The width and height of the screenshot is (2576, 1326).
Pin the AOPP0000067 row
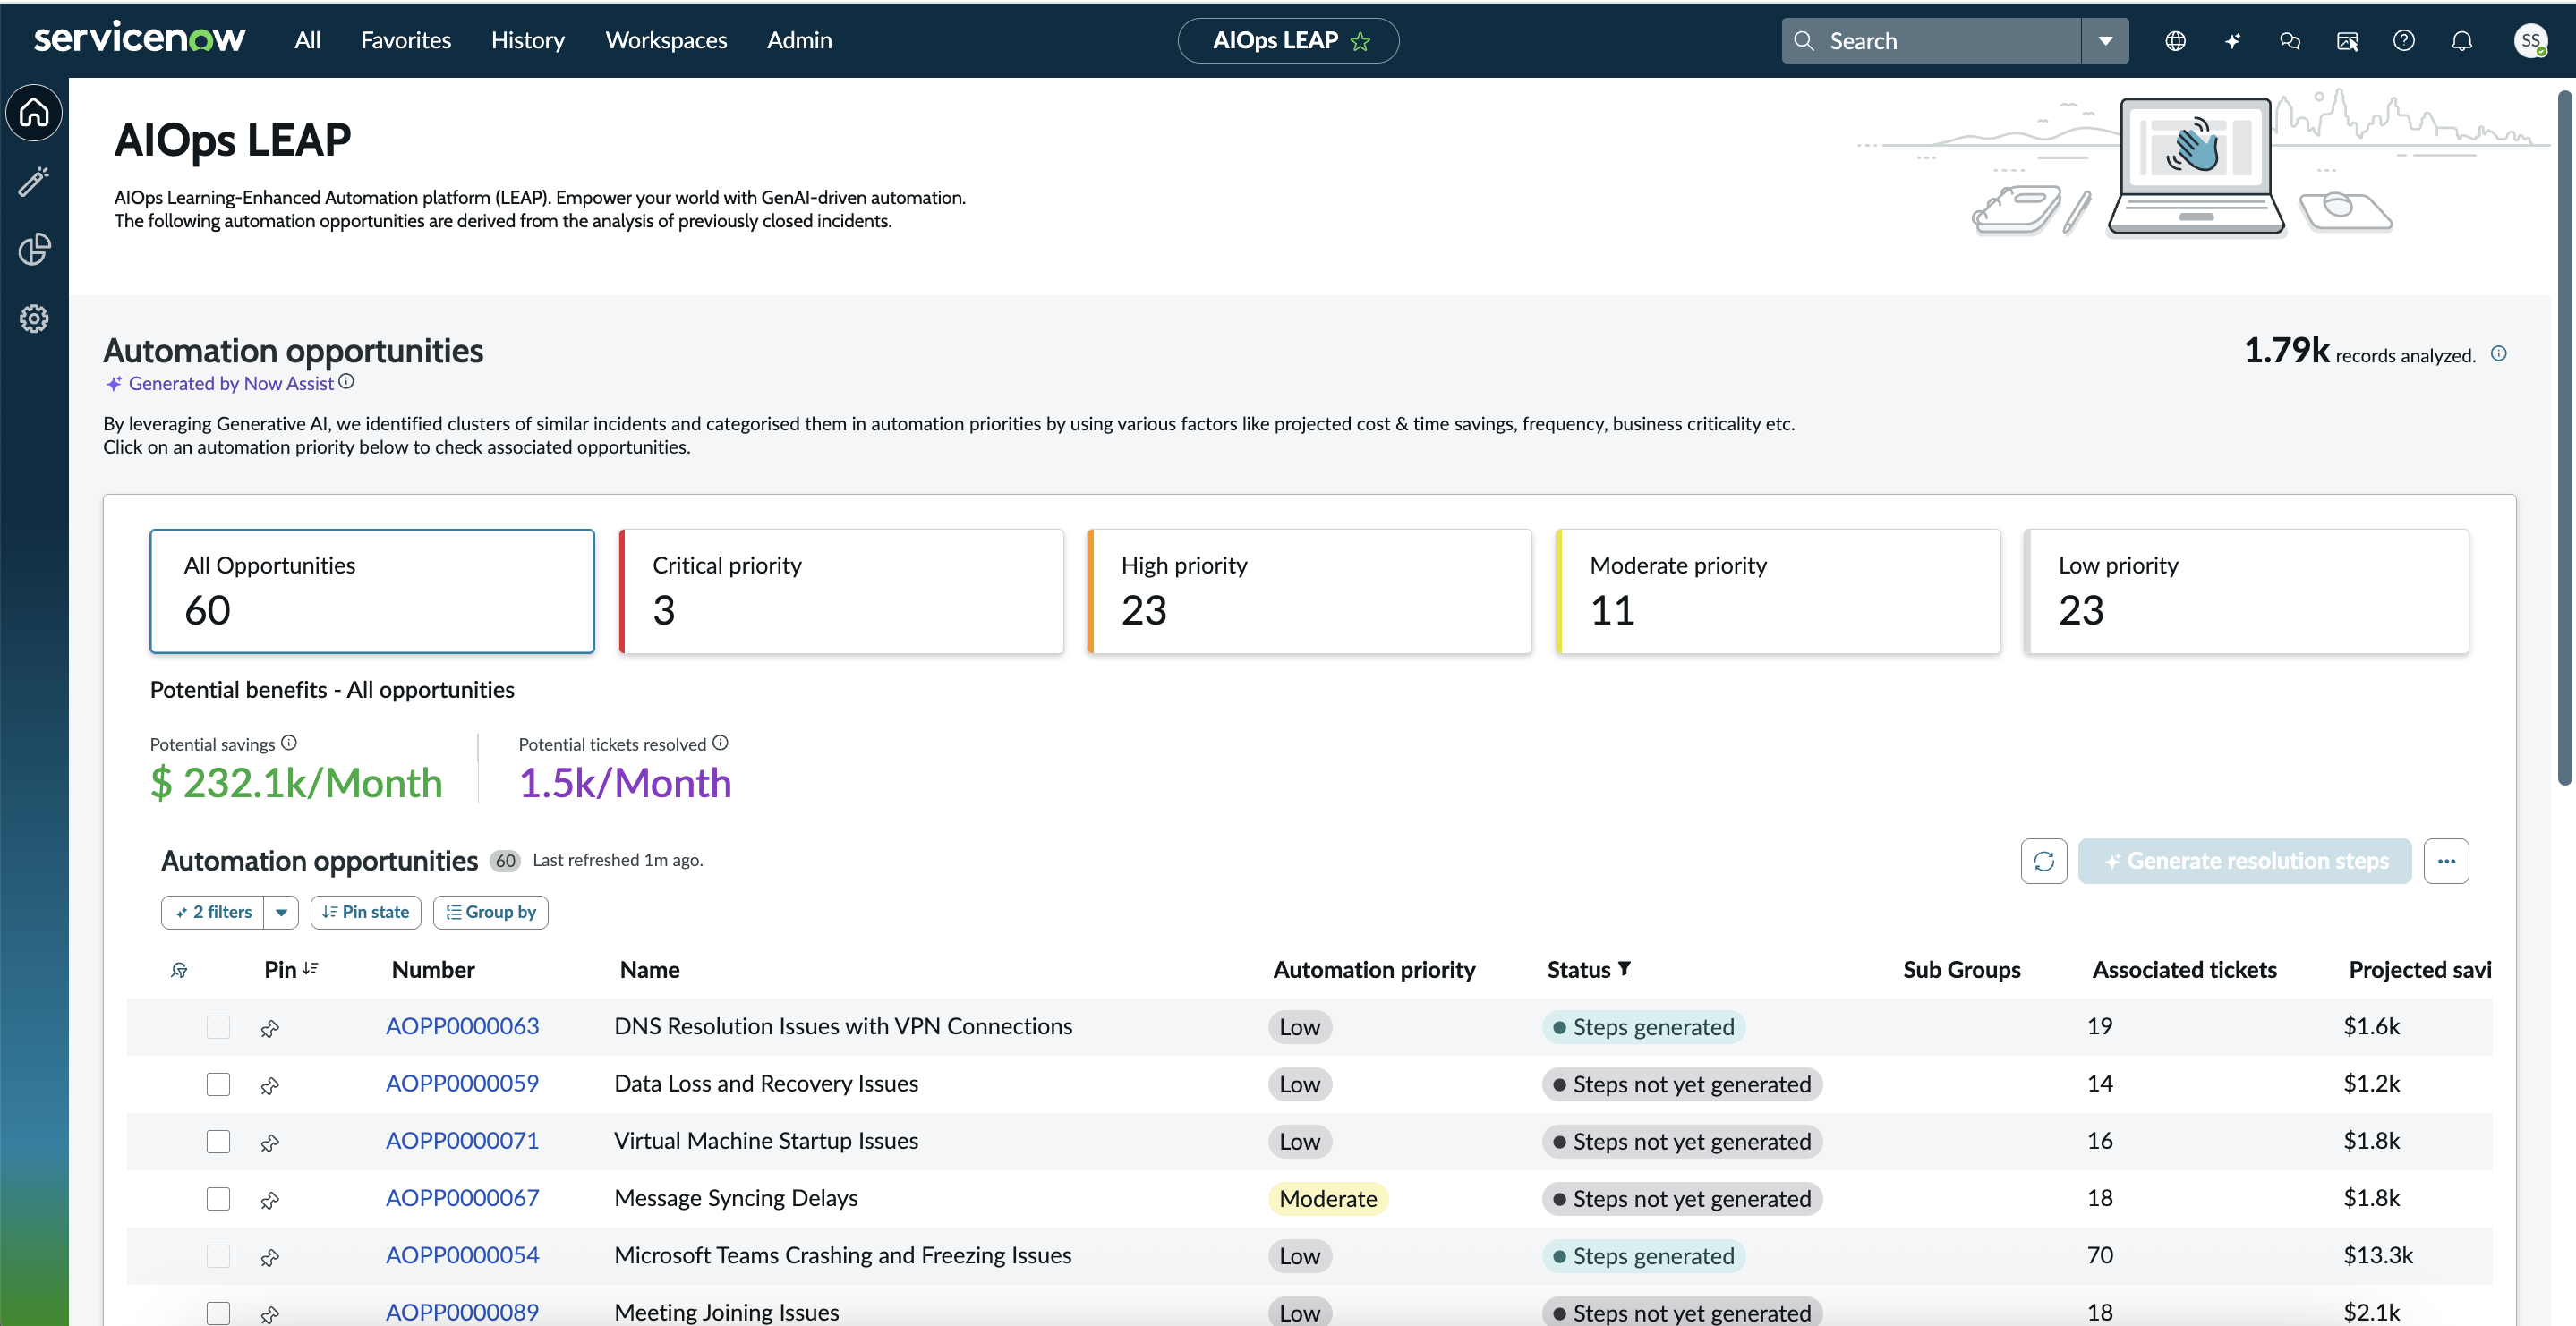[x=270, y=1199]
